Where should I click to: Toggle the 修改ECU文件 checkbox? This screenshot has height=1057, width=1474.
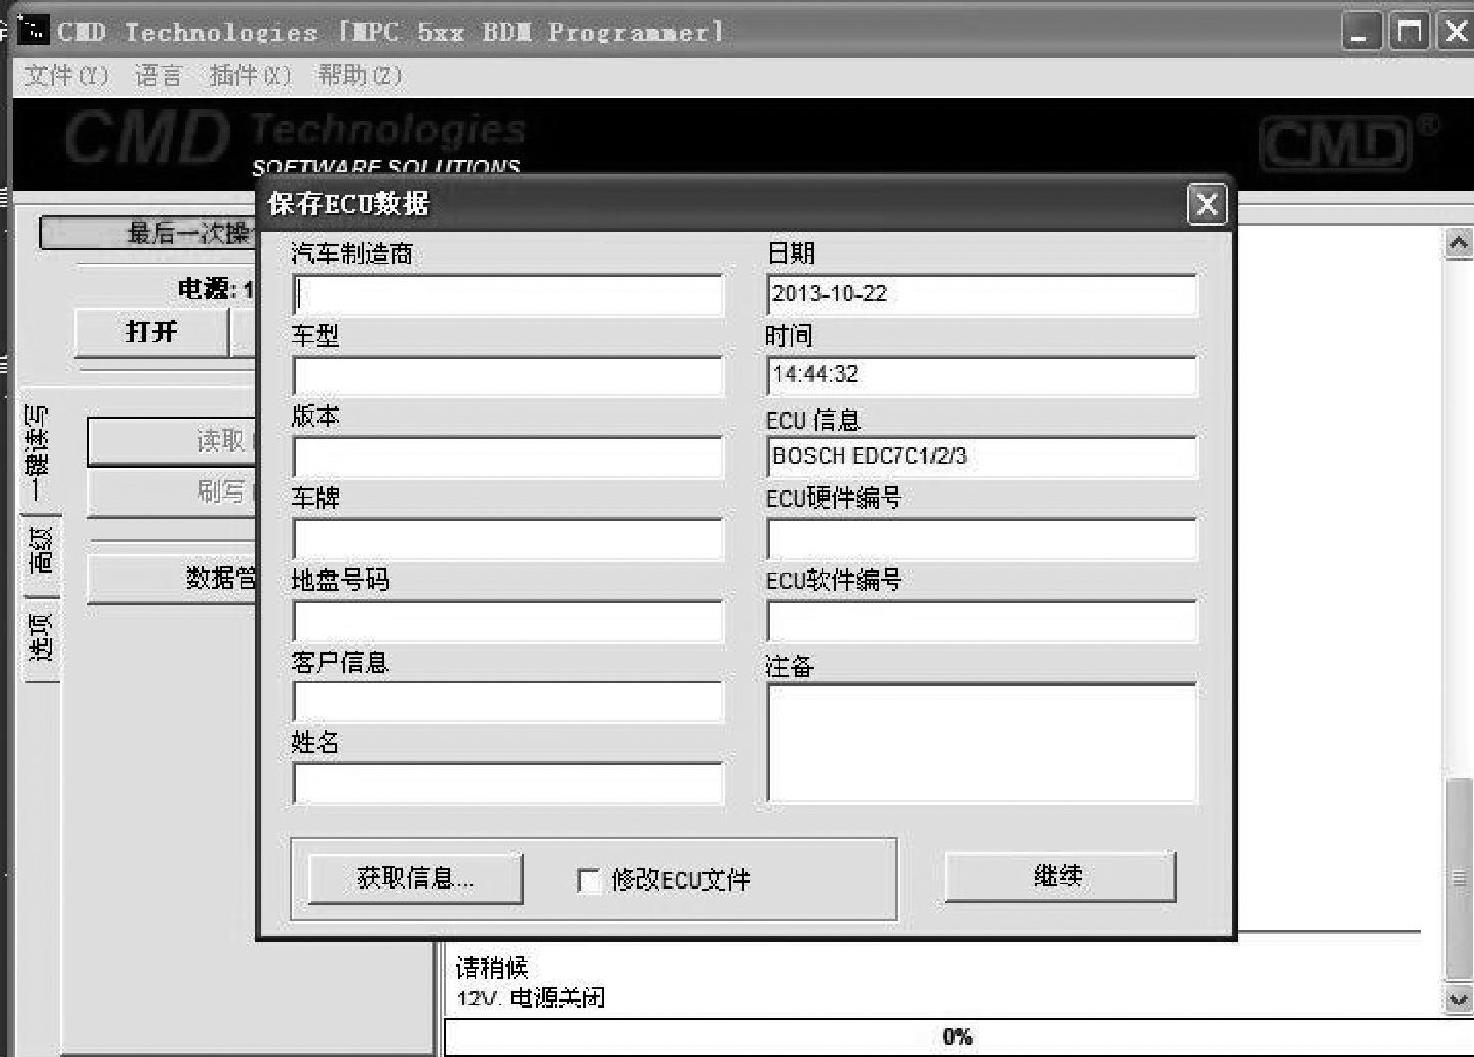pyautogui.click(x=589, y=880)
